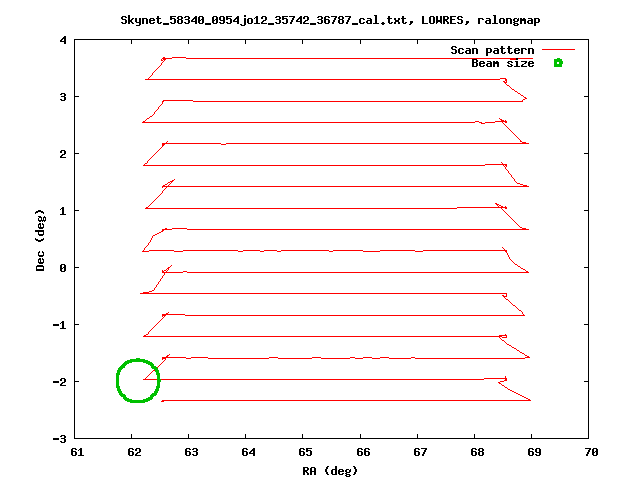Click the large green beam circle
The image size is (640, 480).
tap(138, 380)
